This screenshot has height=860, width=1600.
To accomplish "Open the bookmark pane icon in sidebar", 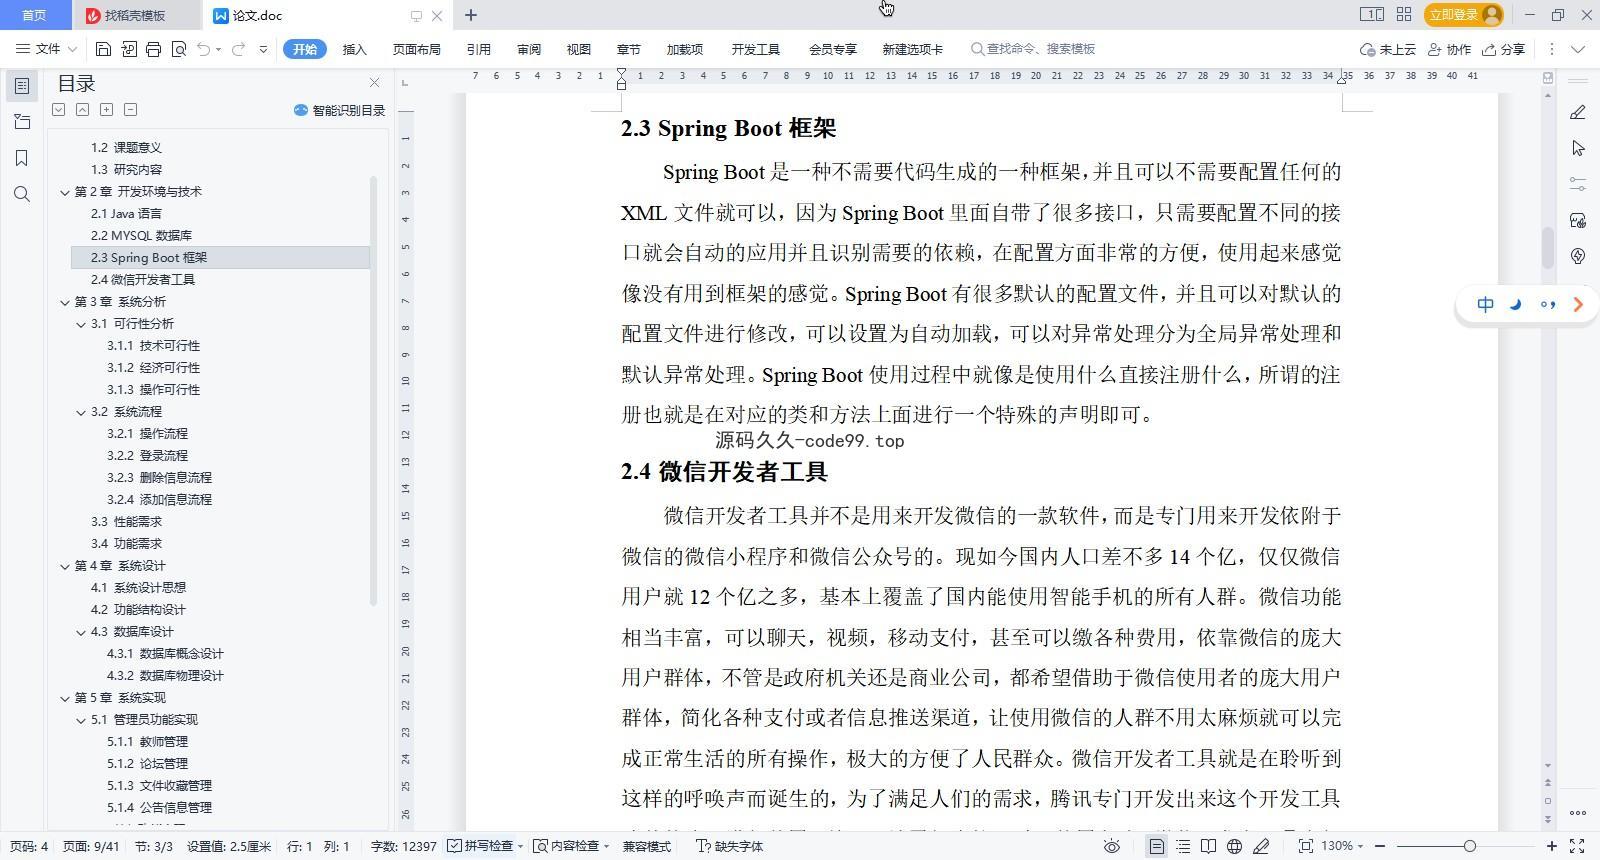I will tap(22, 158).
